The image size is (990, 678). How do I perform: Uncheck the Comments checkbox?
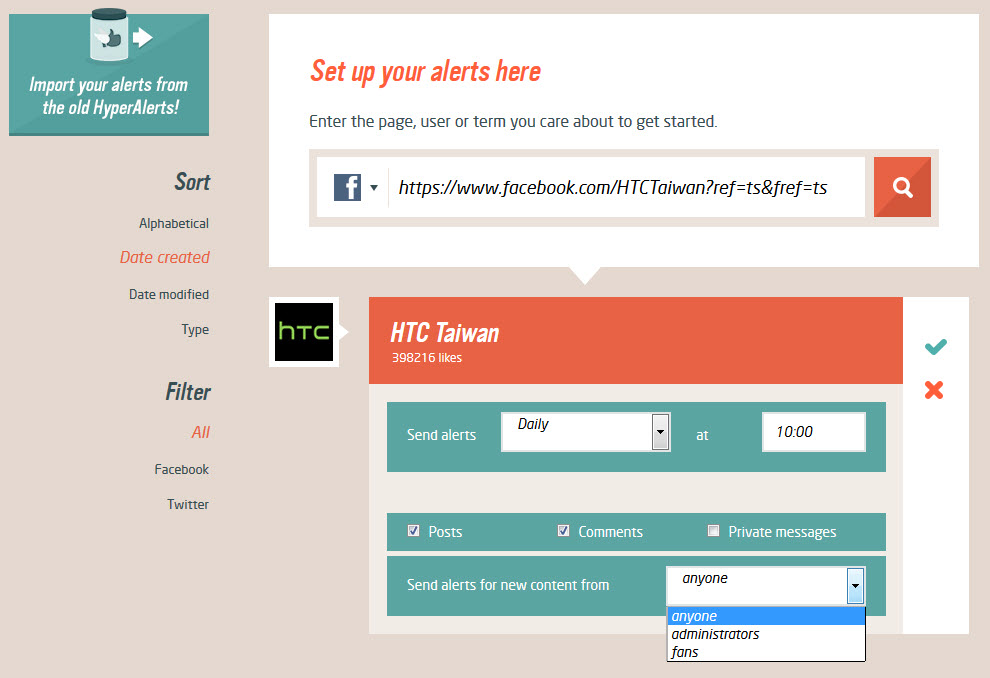(563, 531)
